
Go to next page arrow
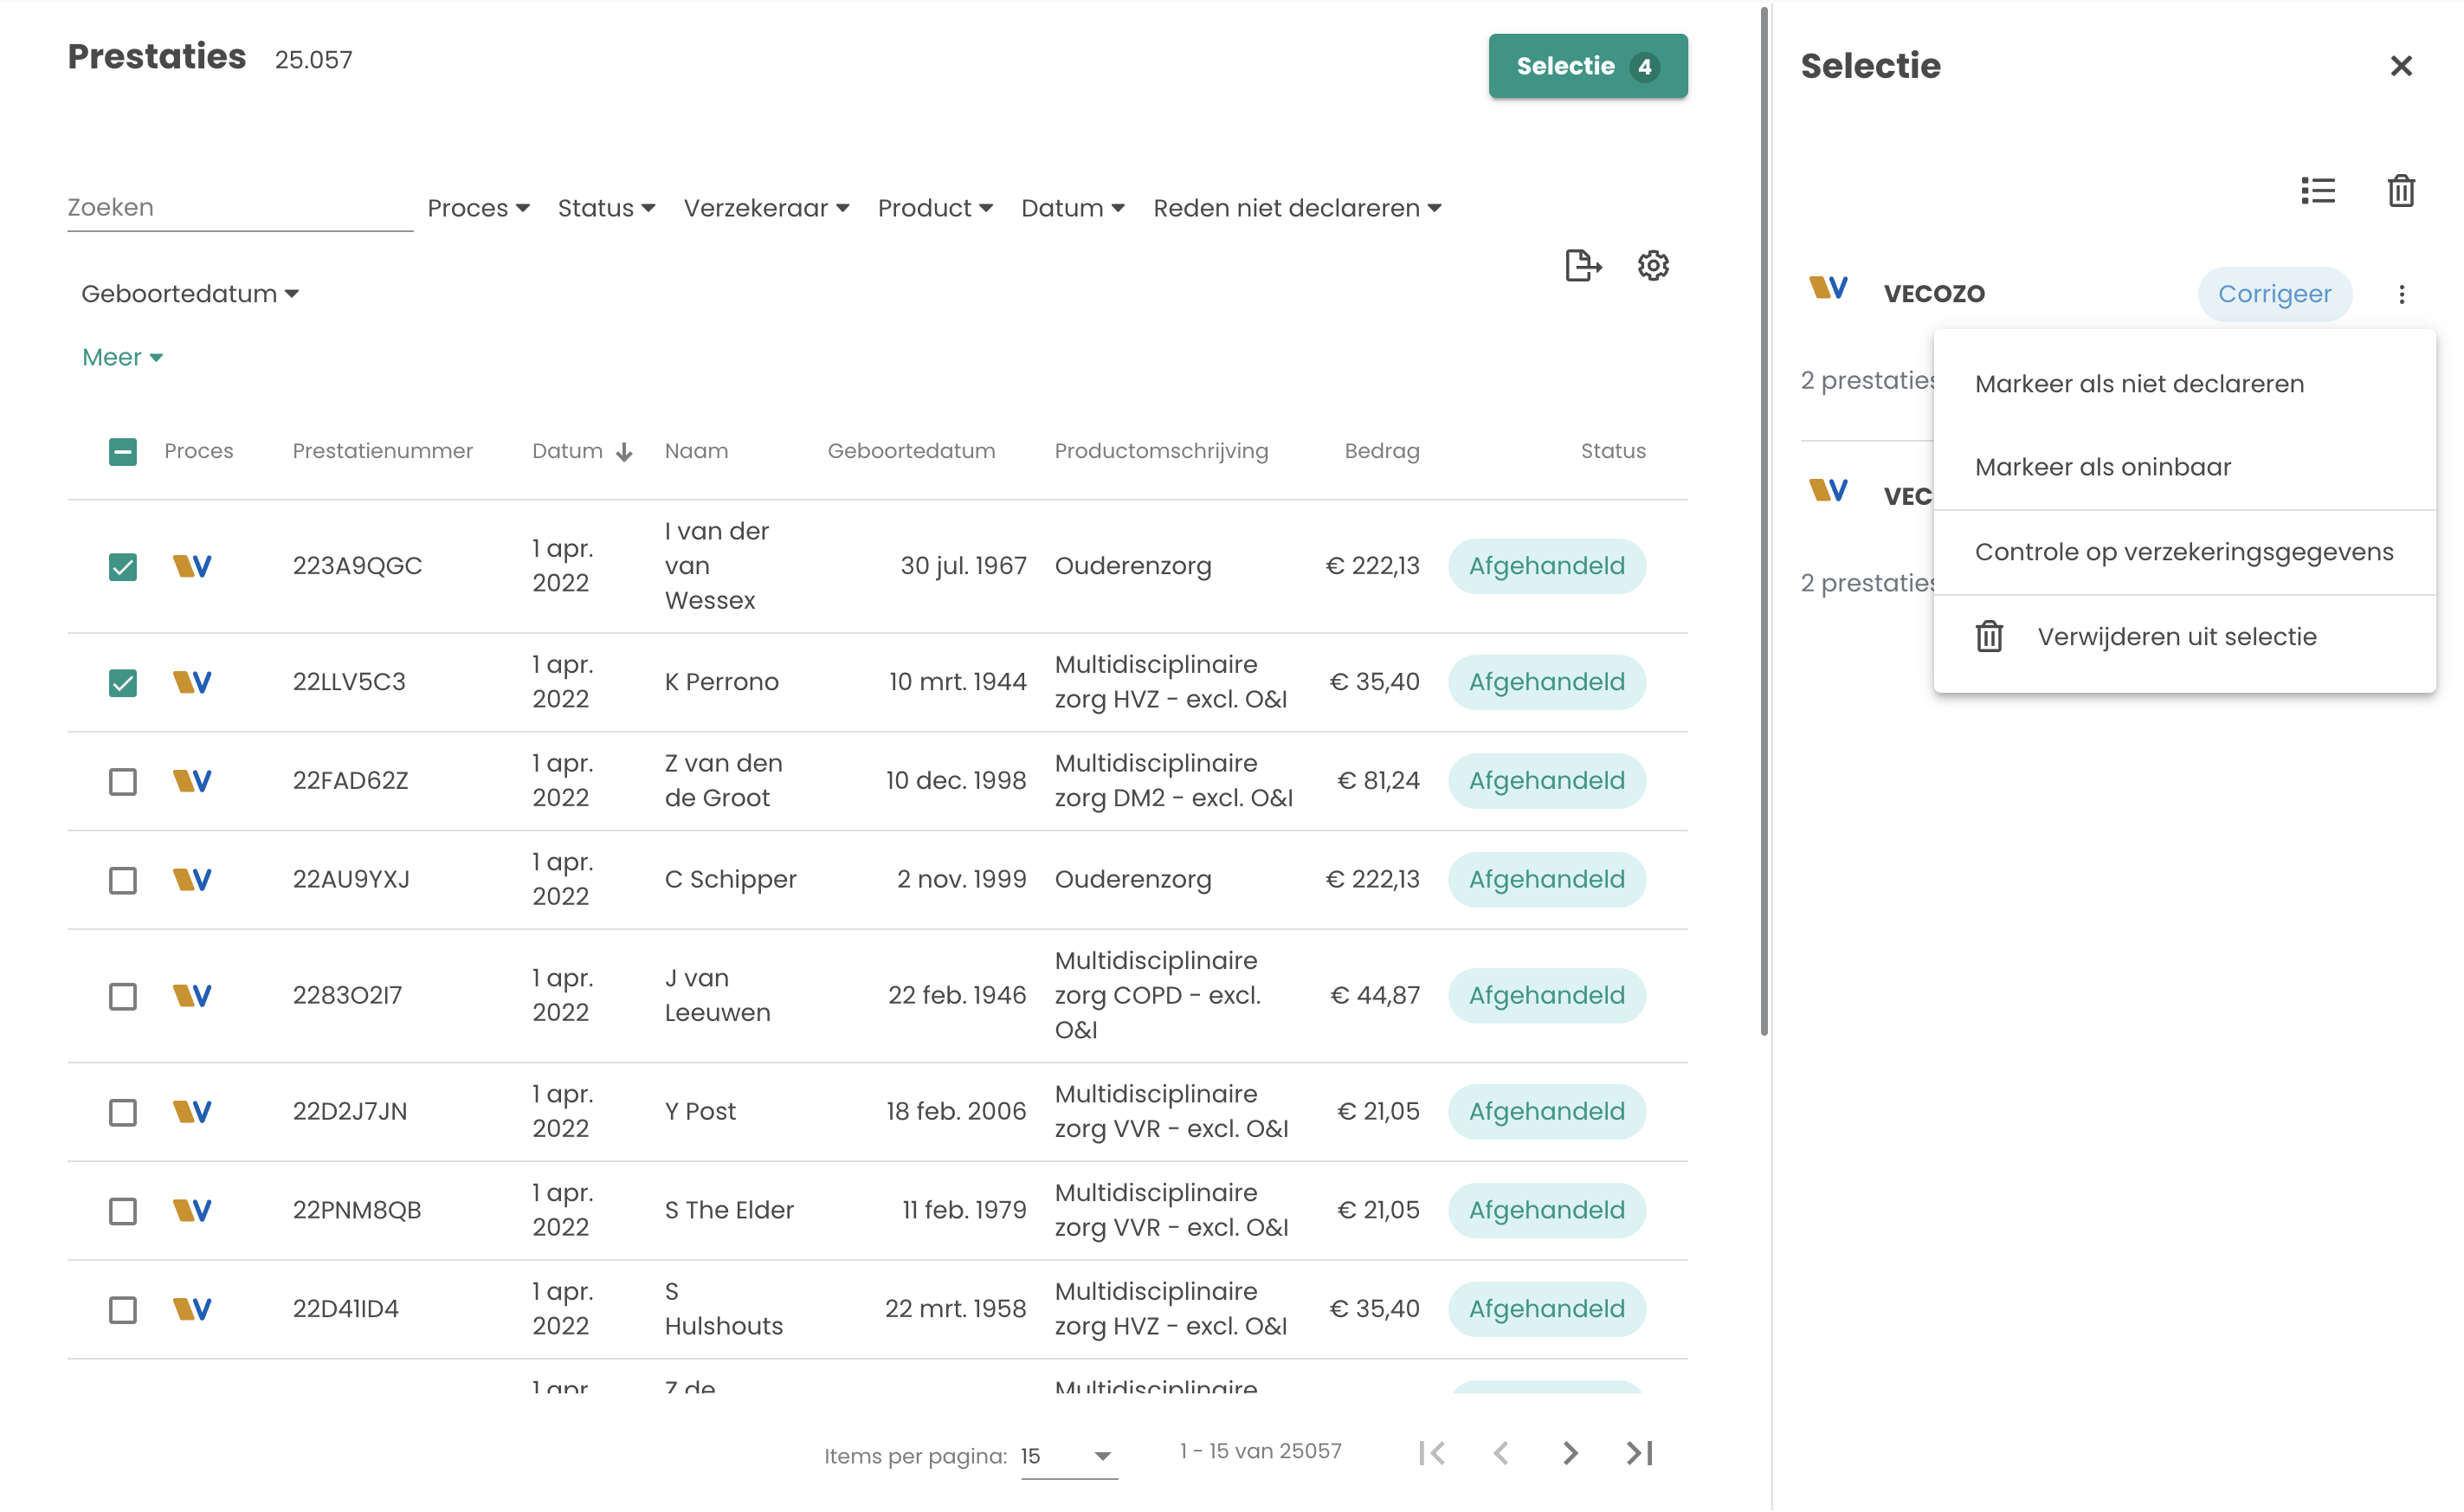point(1570,1452)
